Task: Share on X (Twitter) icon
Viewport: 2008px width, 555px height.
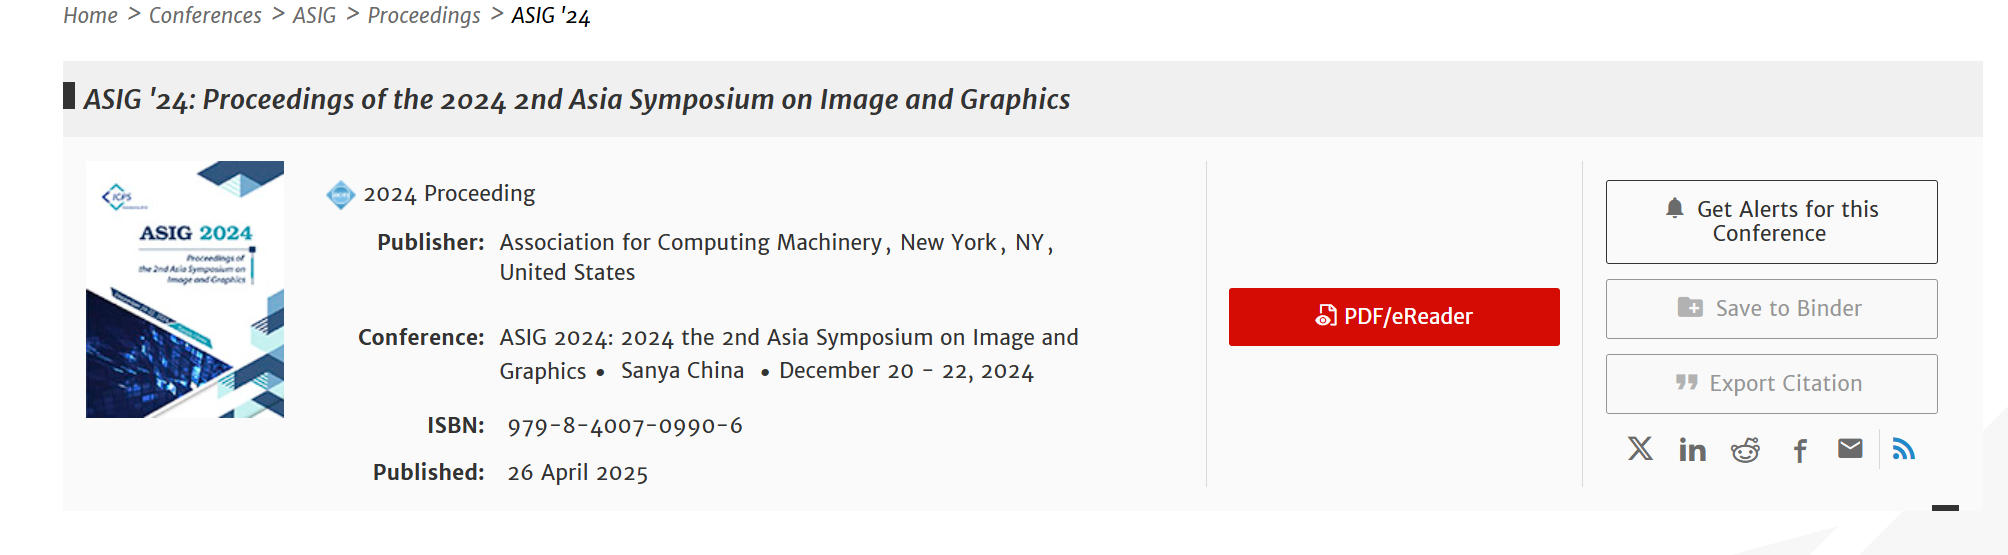Action: 1640,449
